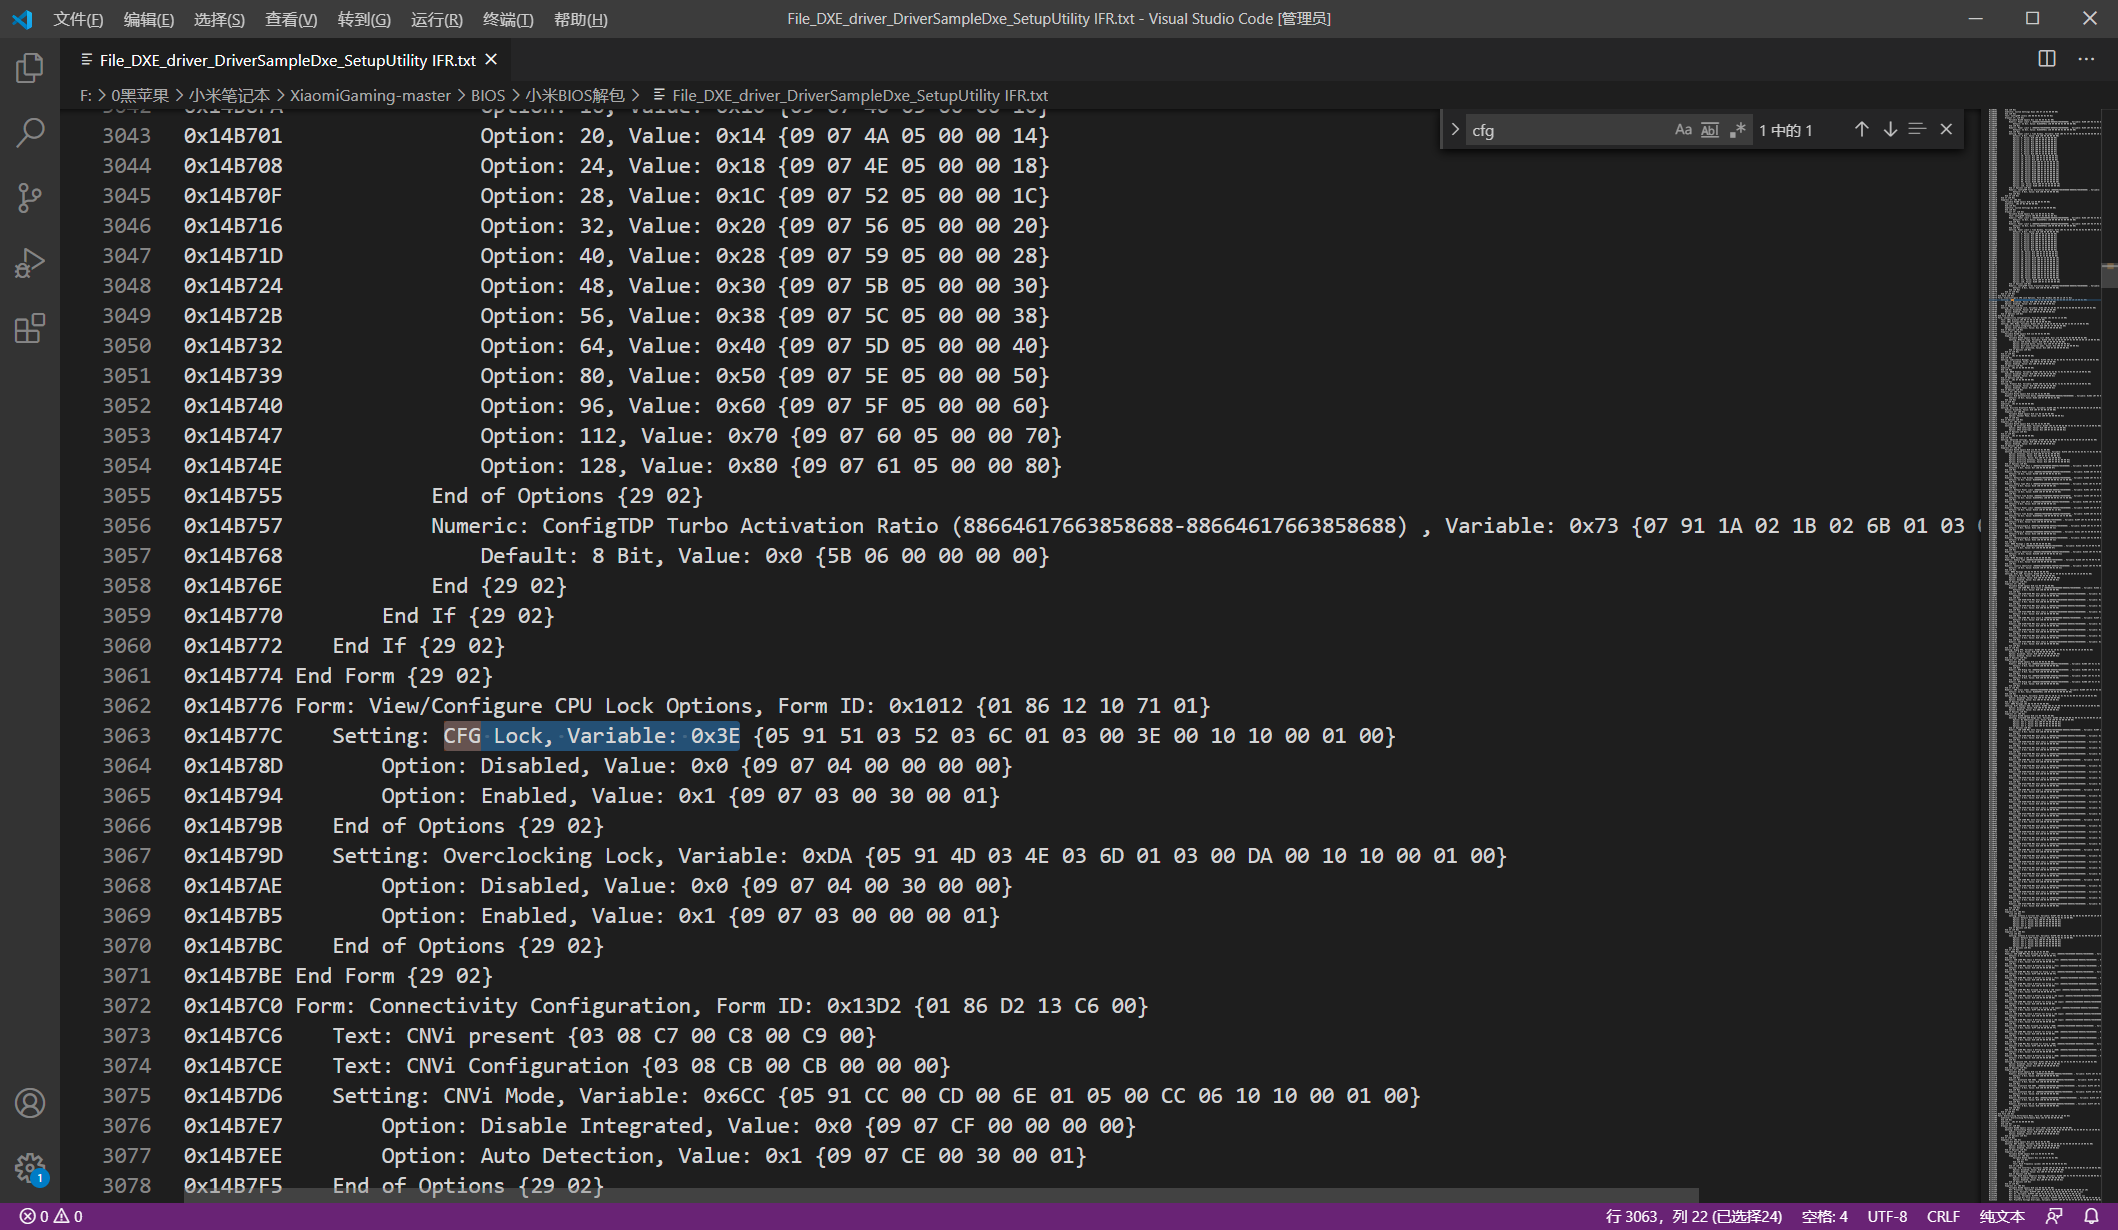
Task: Open the Extensions view
Action: [30, 328]
